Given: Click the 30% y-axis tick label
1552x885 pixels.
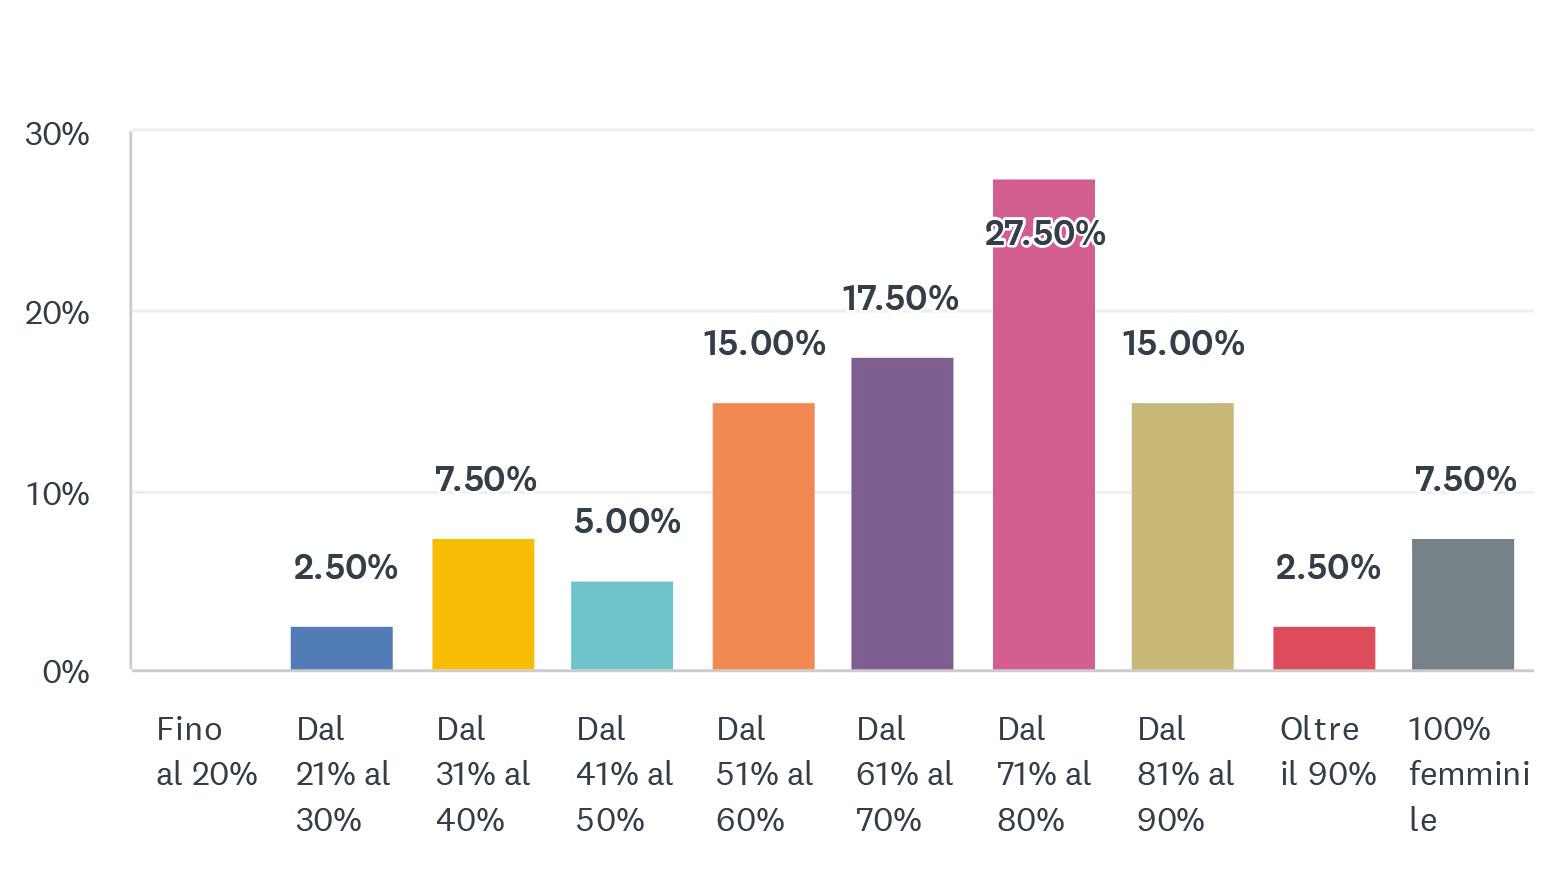Looking at the screenshot, I should [x=57, y=134].
